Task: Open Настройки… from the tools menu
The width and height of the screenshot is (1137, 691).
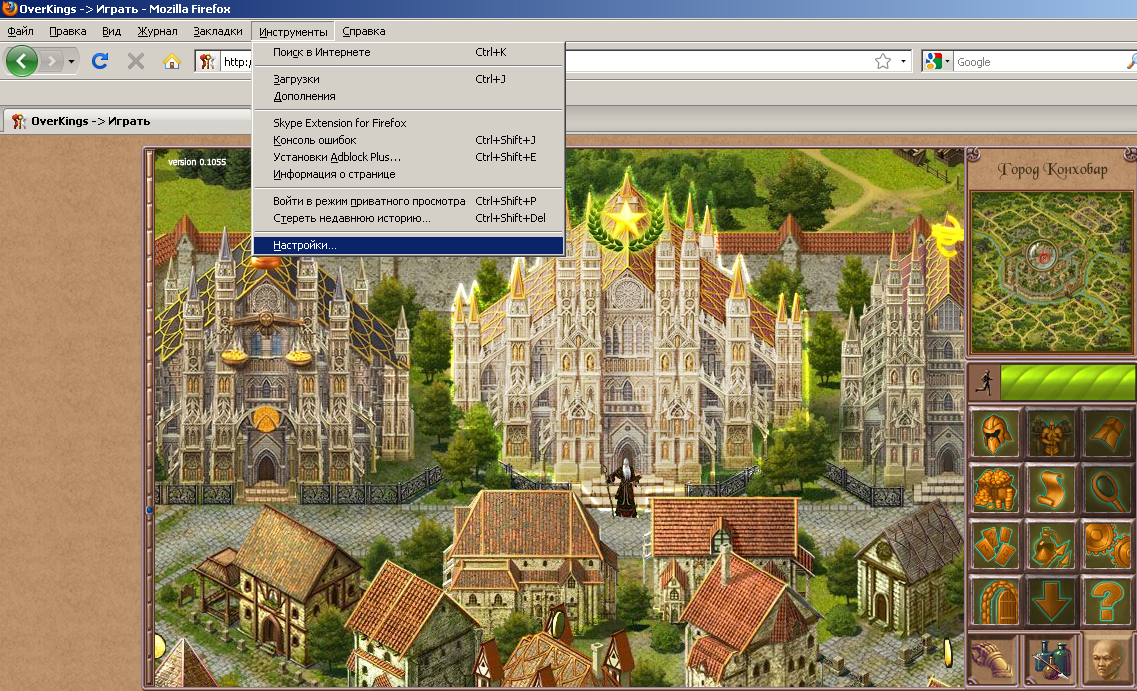Action: click(409, 245)
